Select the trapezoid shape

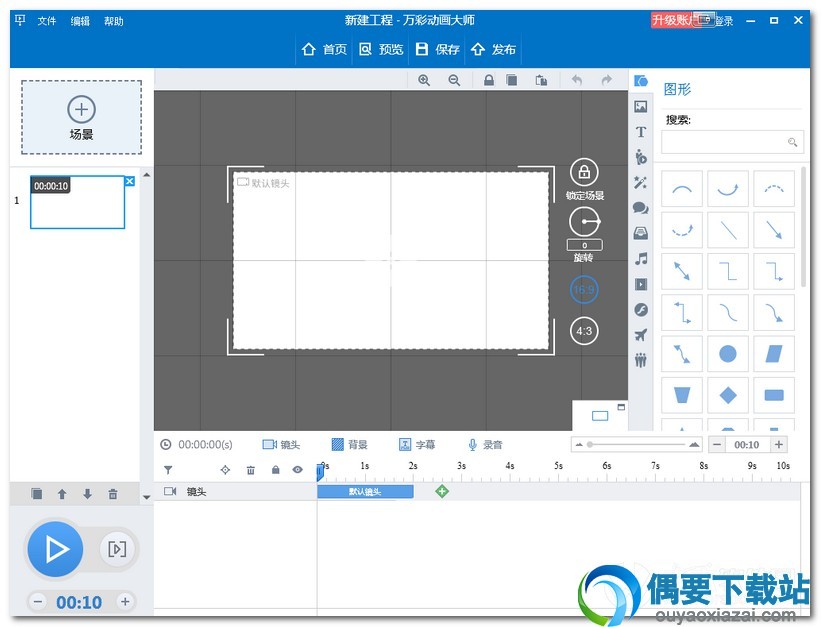[x=682, y=395]
